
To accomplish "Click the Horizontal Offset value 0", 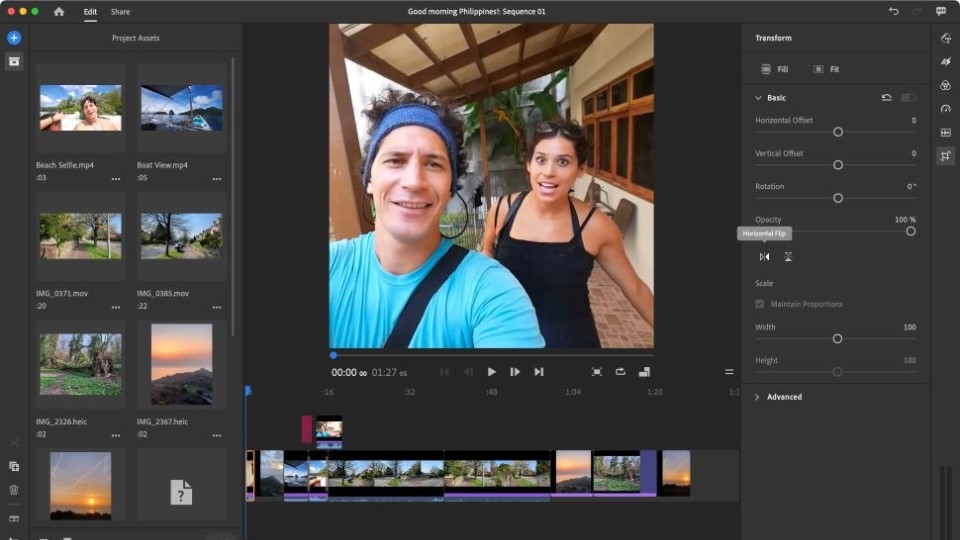I will [913, 121].
